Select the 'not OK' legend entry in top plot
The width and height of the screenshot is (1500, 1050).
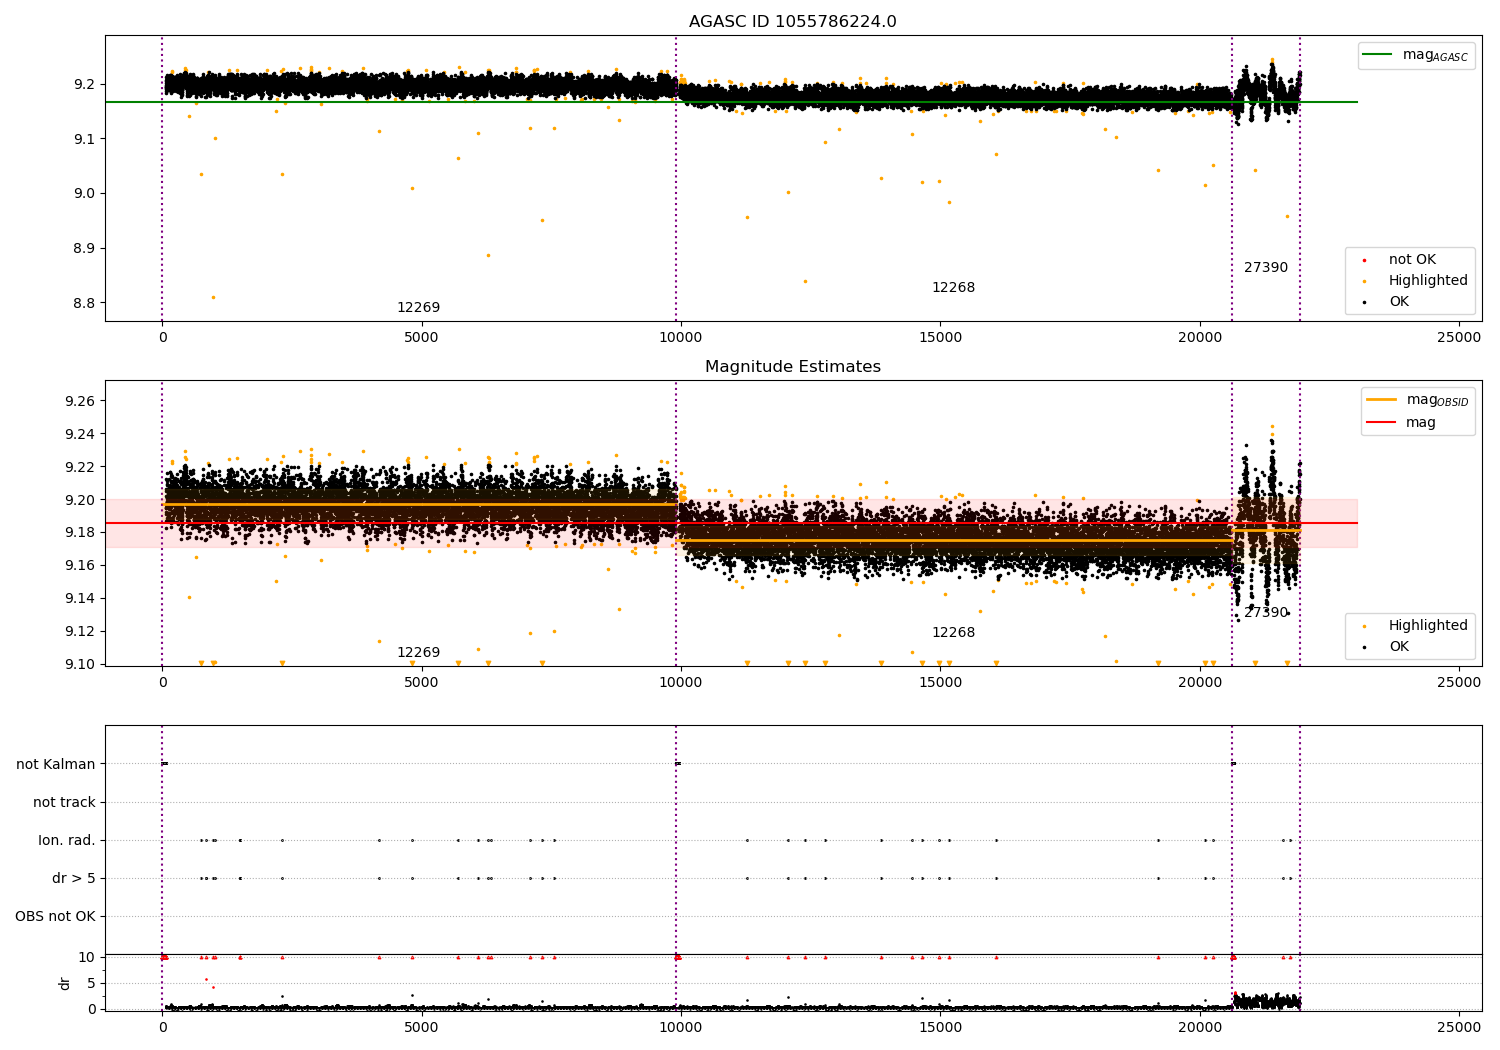(x=1412, y=260)
